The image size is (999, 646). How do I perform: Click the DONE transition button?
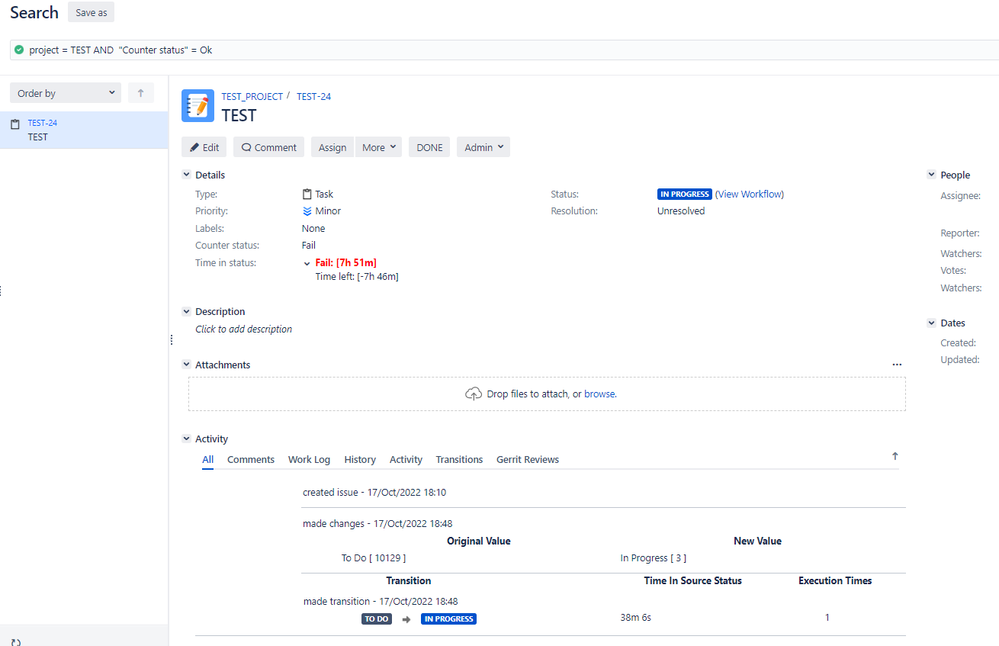click(x=429, y=147)
